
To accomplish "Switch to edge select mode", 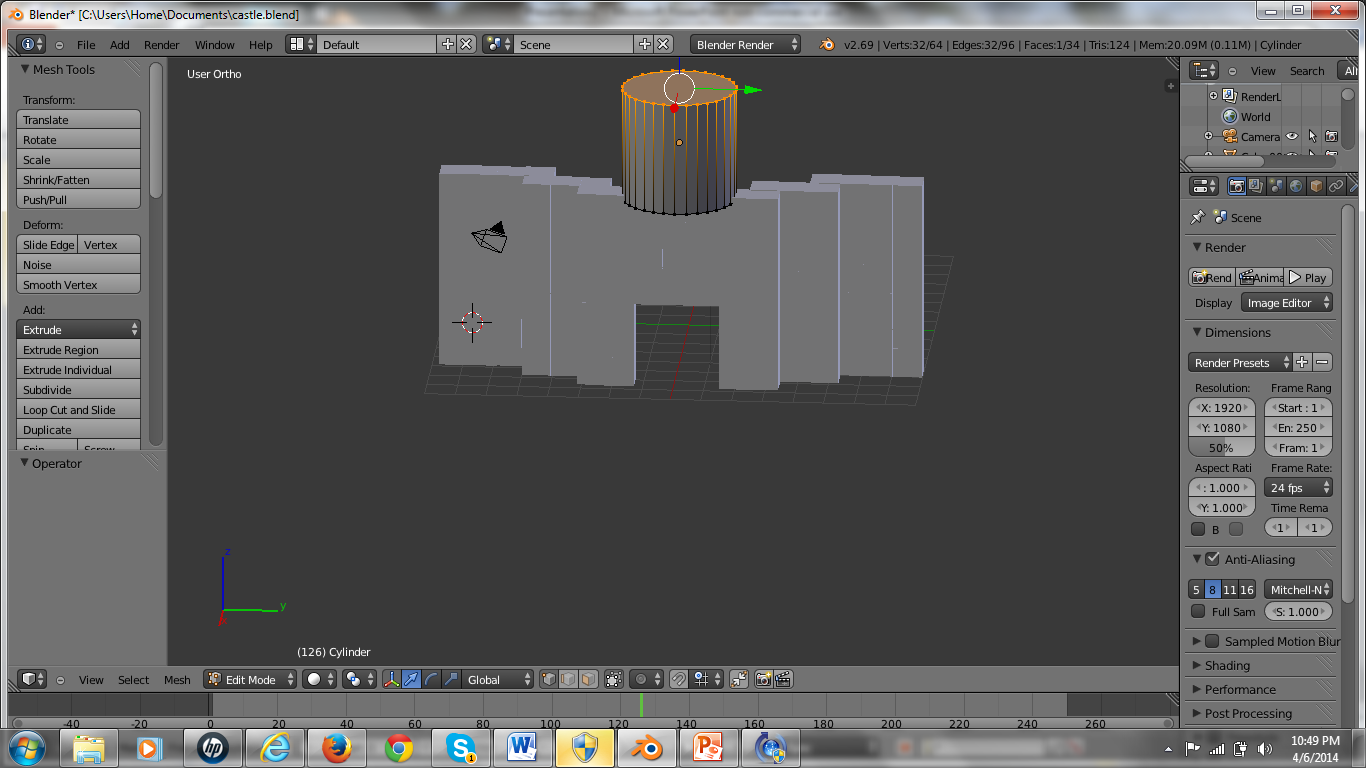I will (568, 679).
